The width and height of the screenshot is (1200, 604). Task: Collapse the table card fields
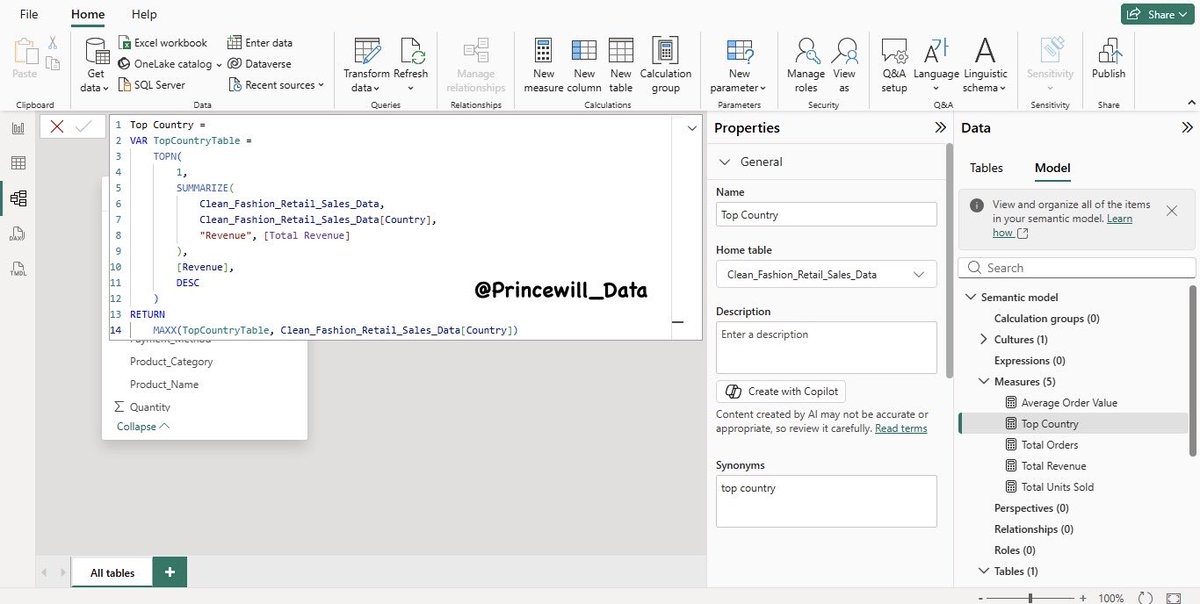(143, 426)
